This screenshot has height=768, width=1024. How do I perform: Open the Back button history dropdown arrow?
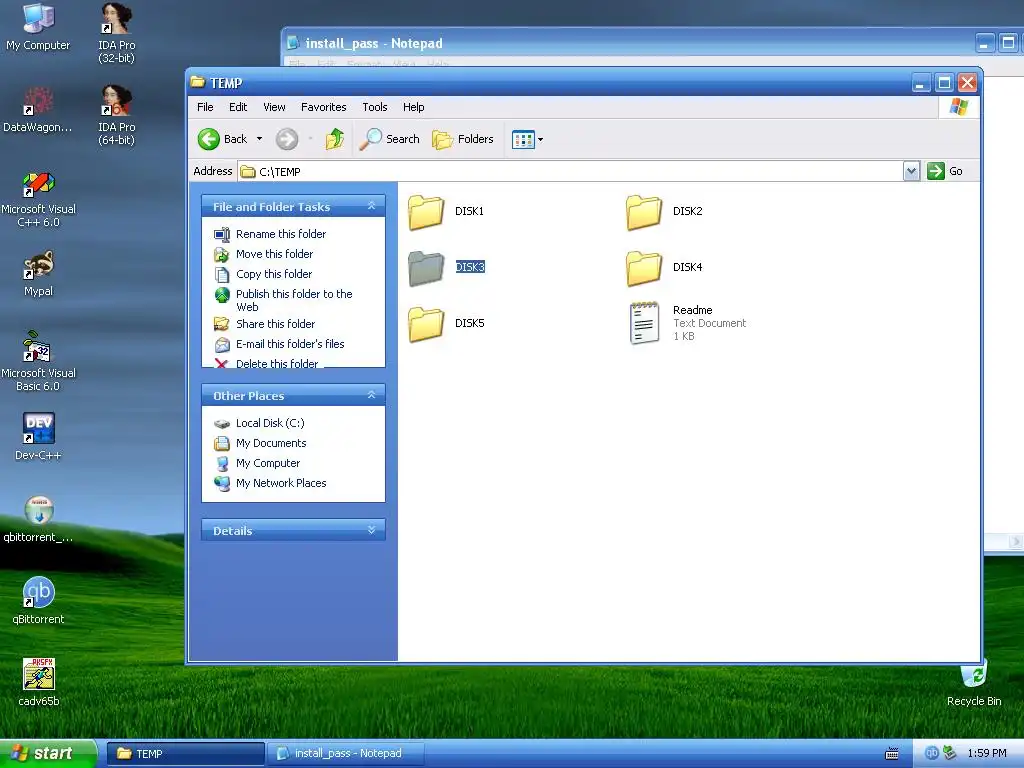(x=259, y=139)
